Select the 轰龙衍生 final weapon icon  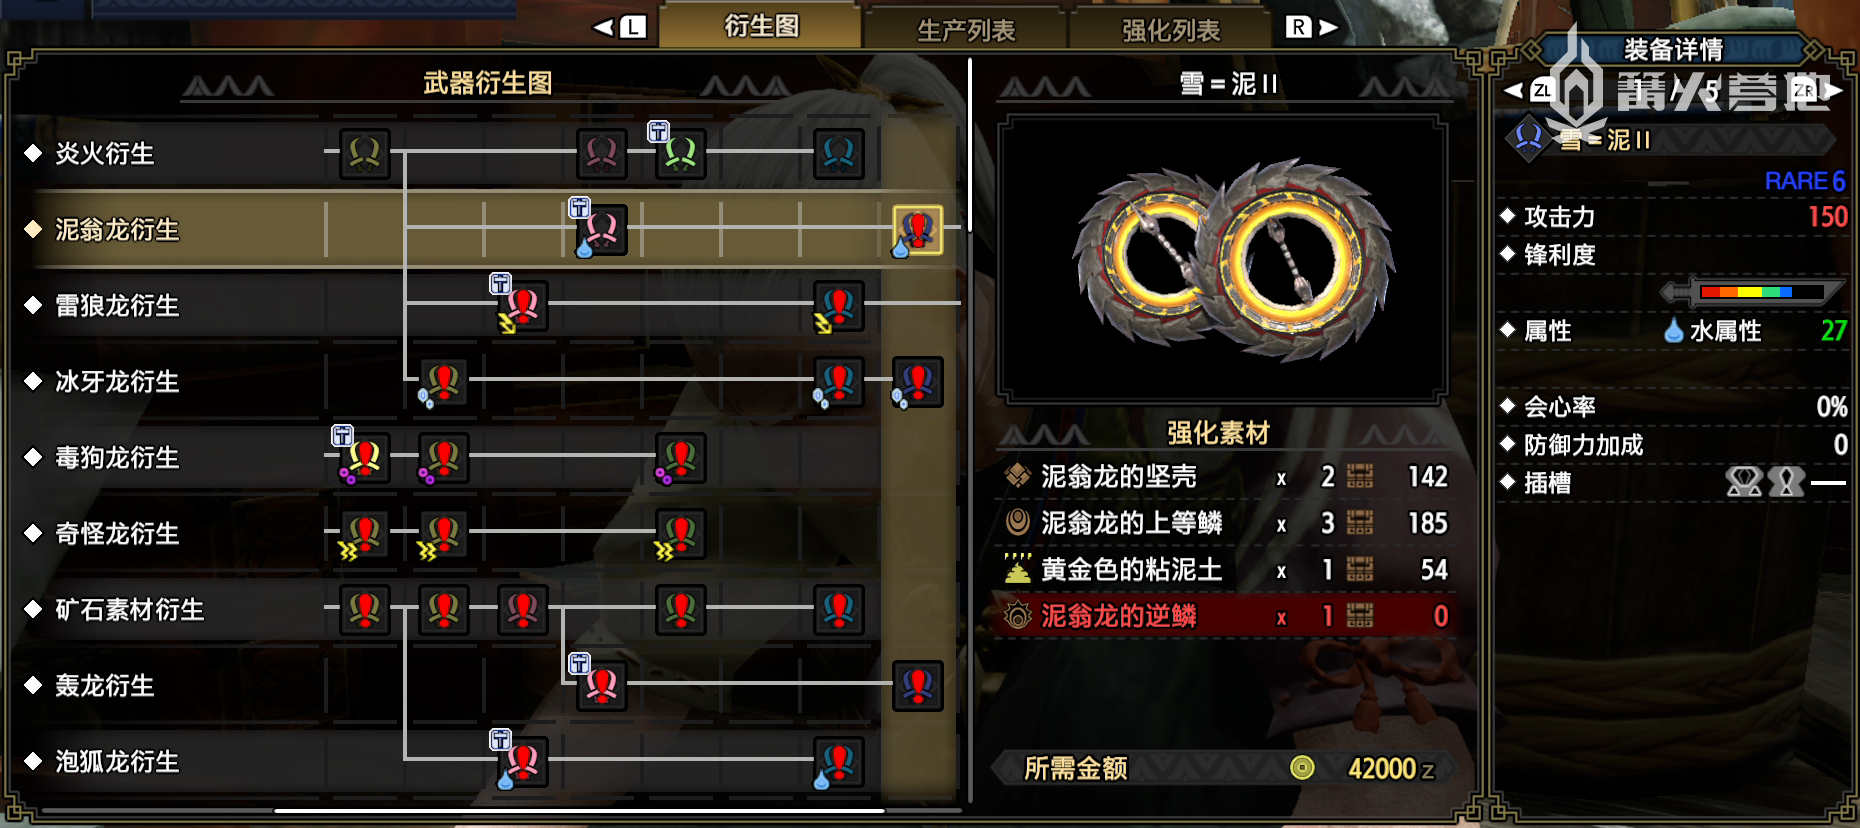coord(918,686)
